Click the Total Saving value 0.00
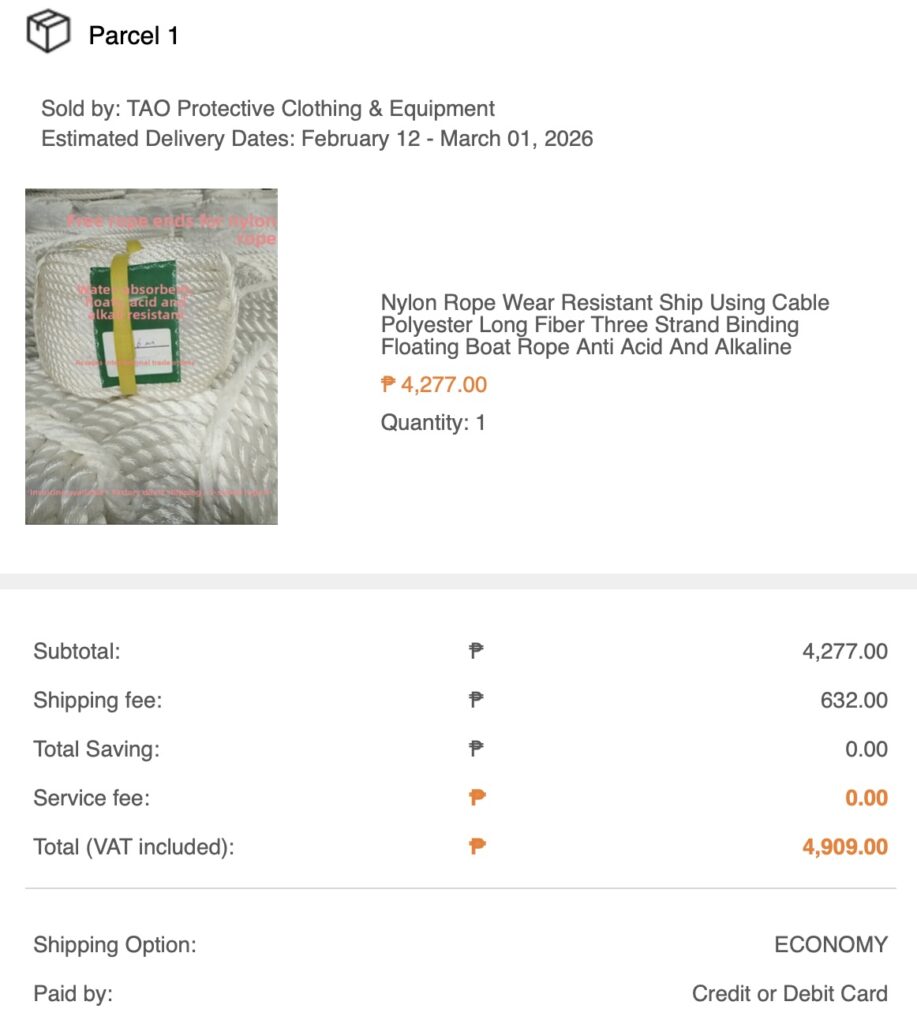The height and width of the screenshot is (1024, 917). 866,749
